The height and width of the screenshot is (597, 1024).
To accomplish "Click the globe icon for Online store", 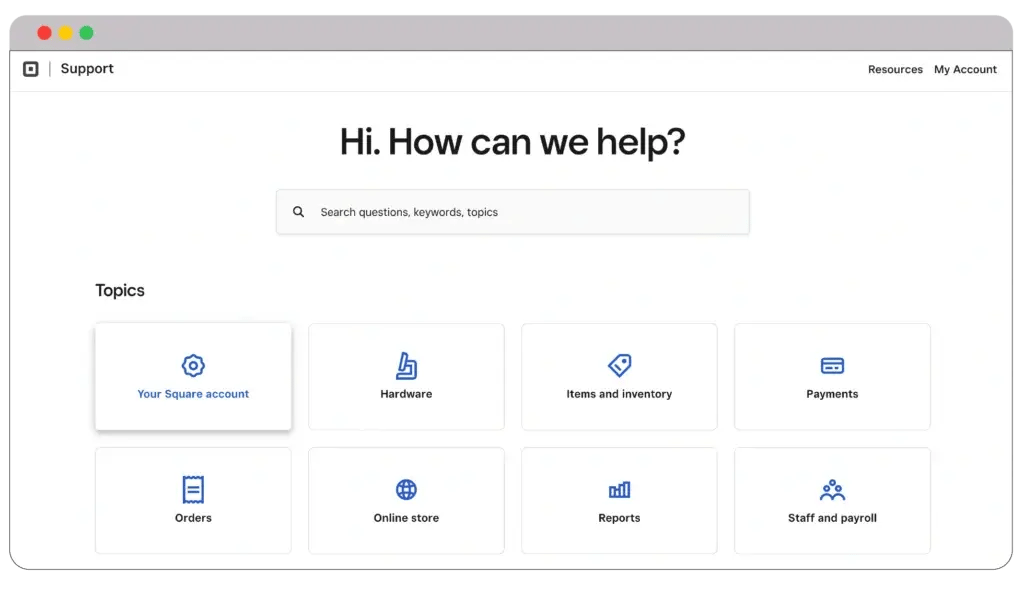I will pos(406,489).
